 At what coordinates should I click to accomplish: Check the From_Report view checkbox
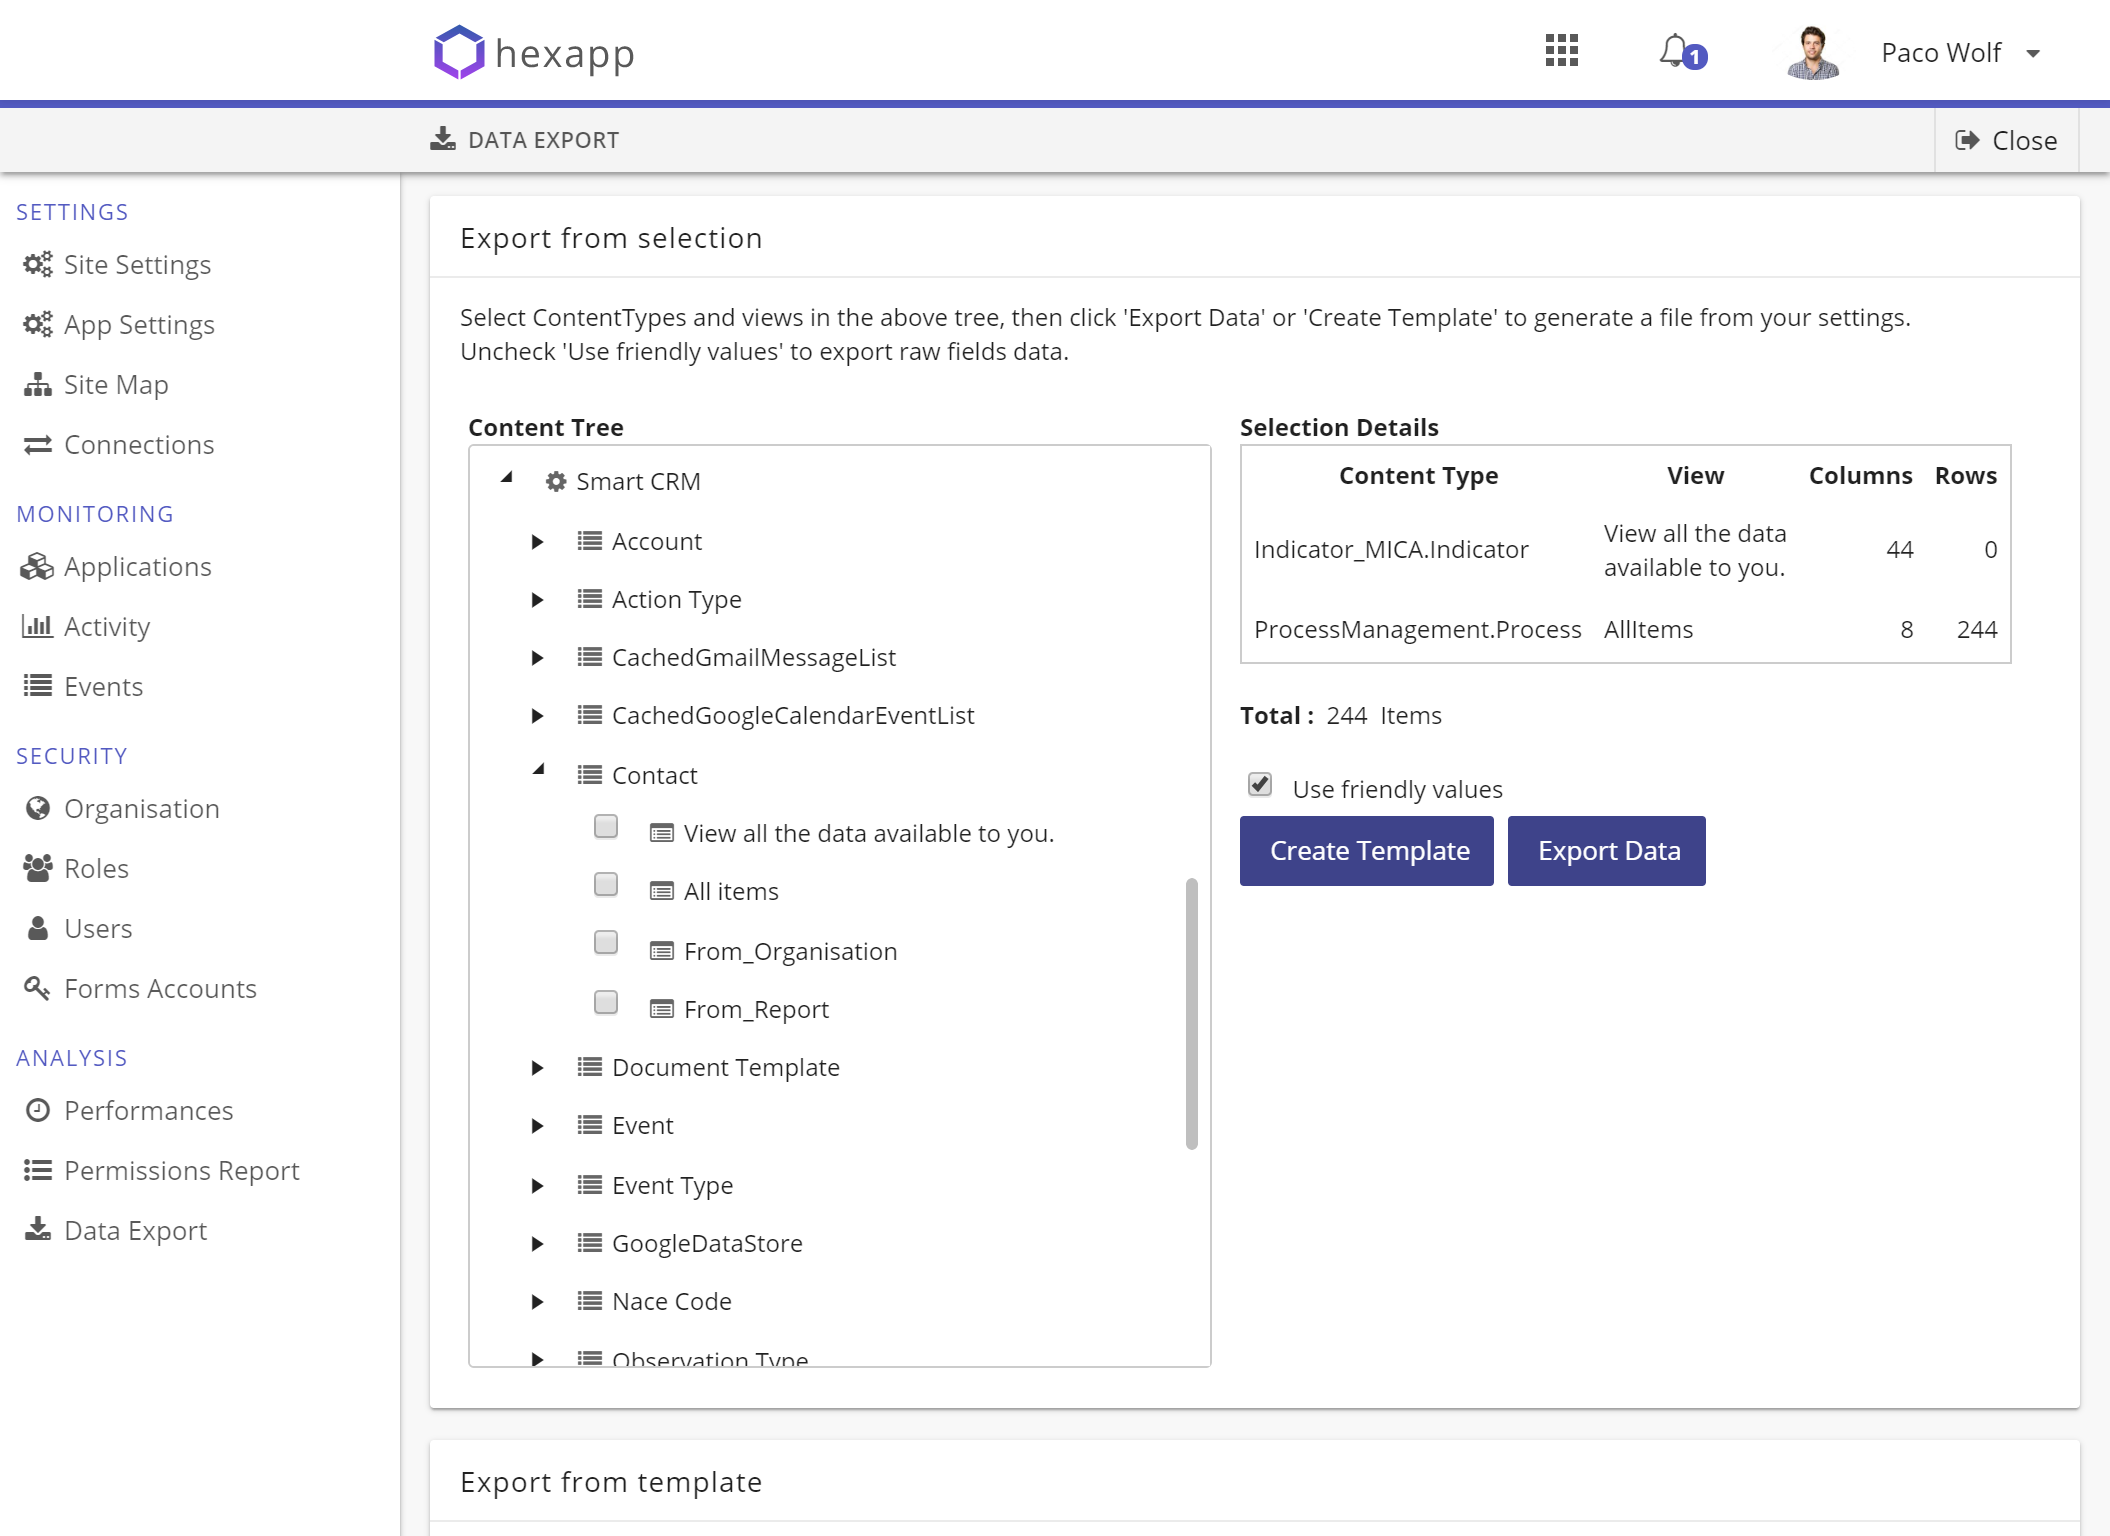click(x=606, y=1002)
